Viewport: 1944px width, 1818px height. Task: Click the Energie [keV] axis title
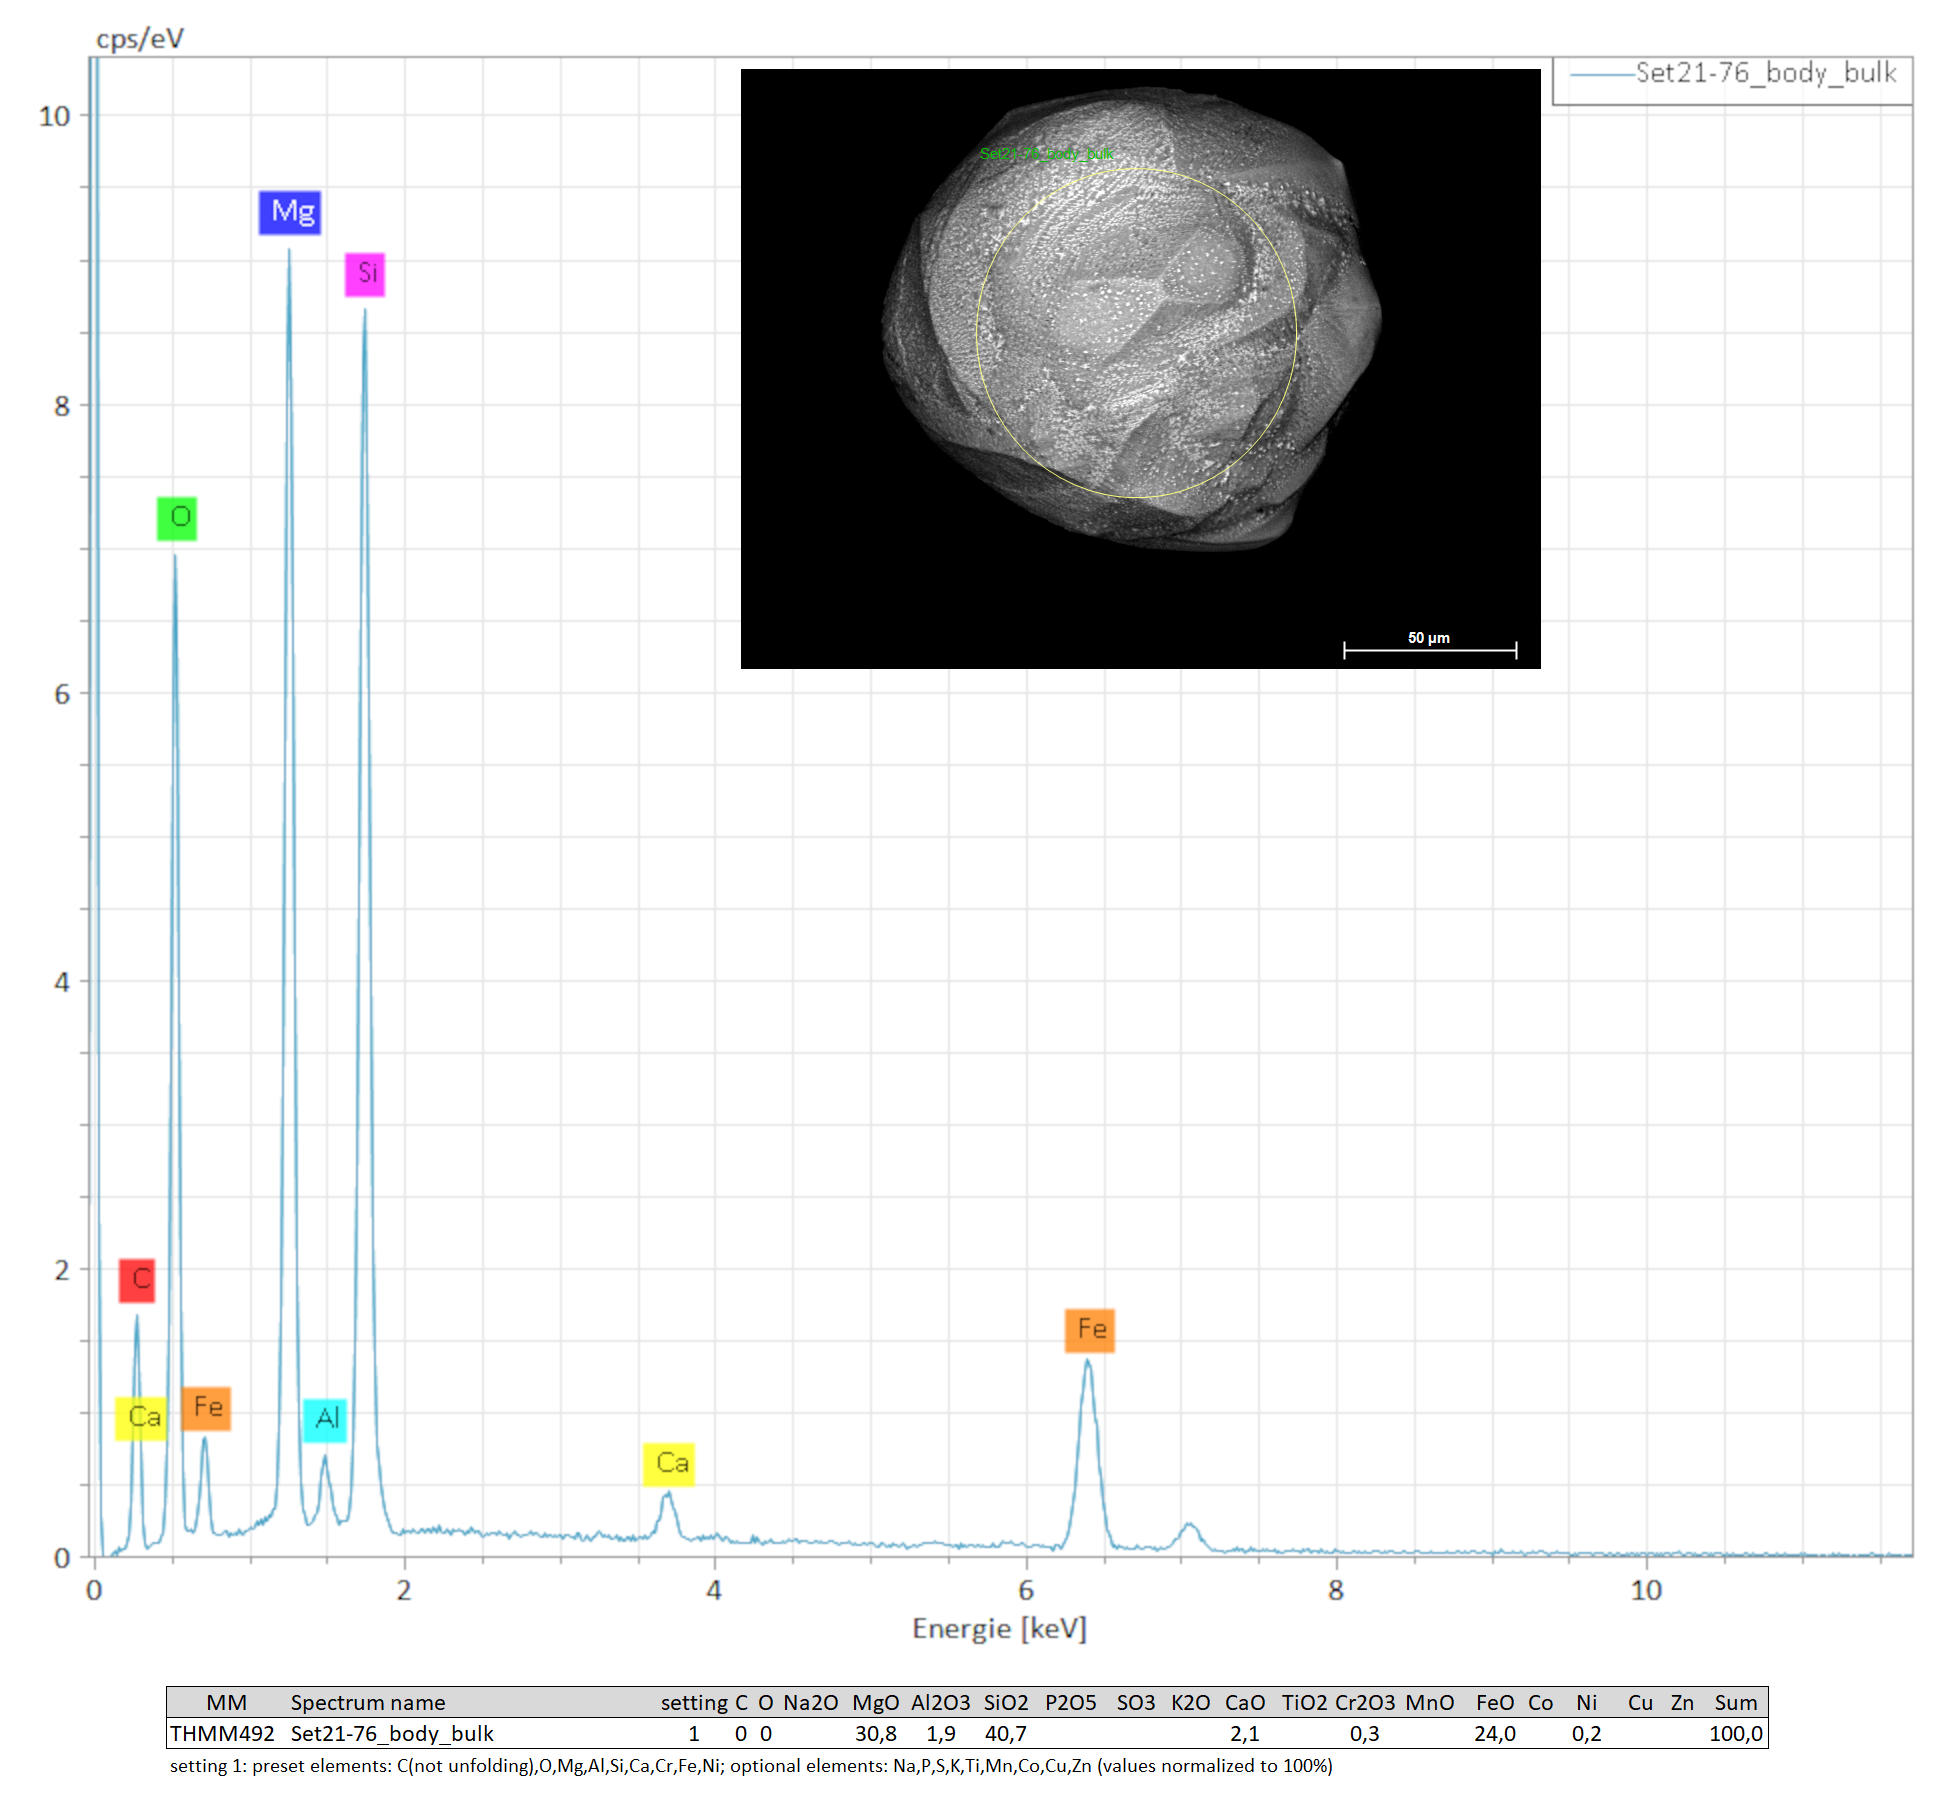998,1629
